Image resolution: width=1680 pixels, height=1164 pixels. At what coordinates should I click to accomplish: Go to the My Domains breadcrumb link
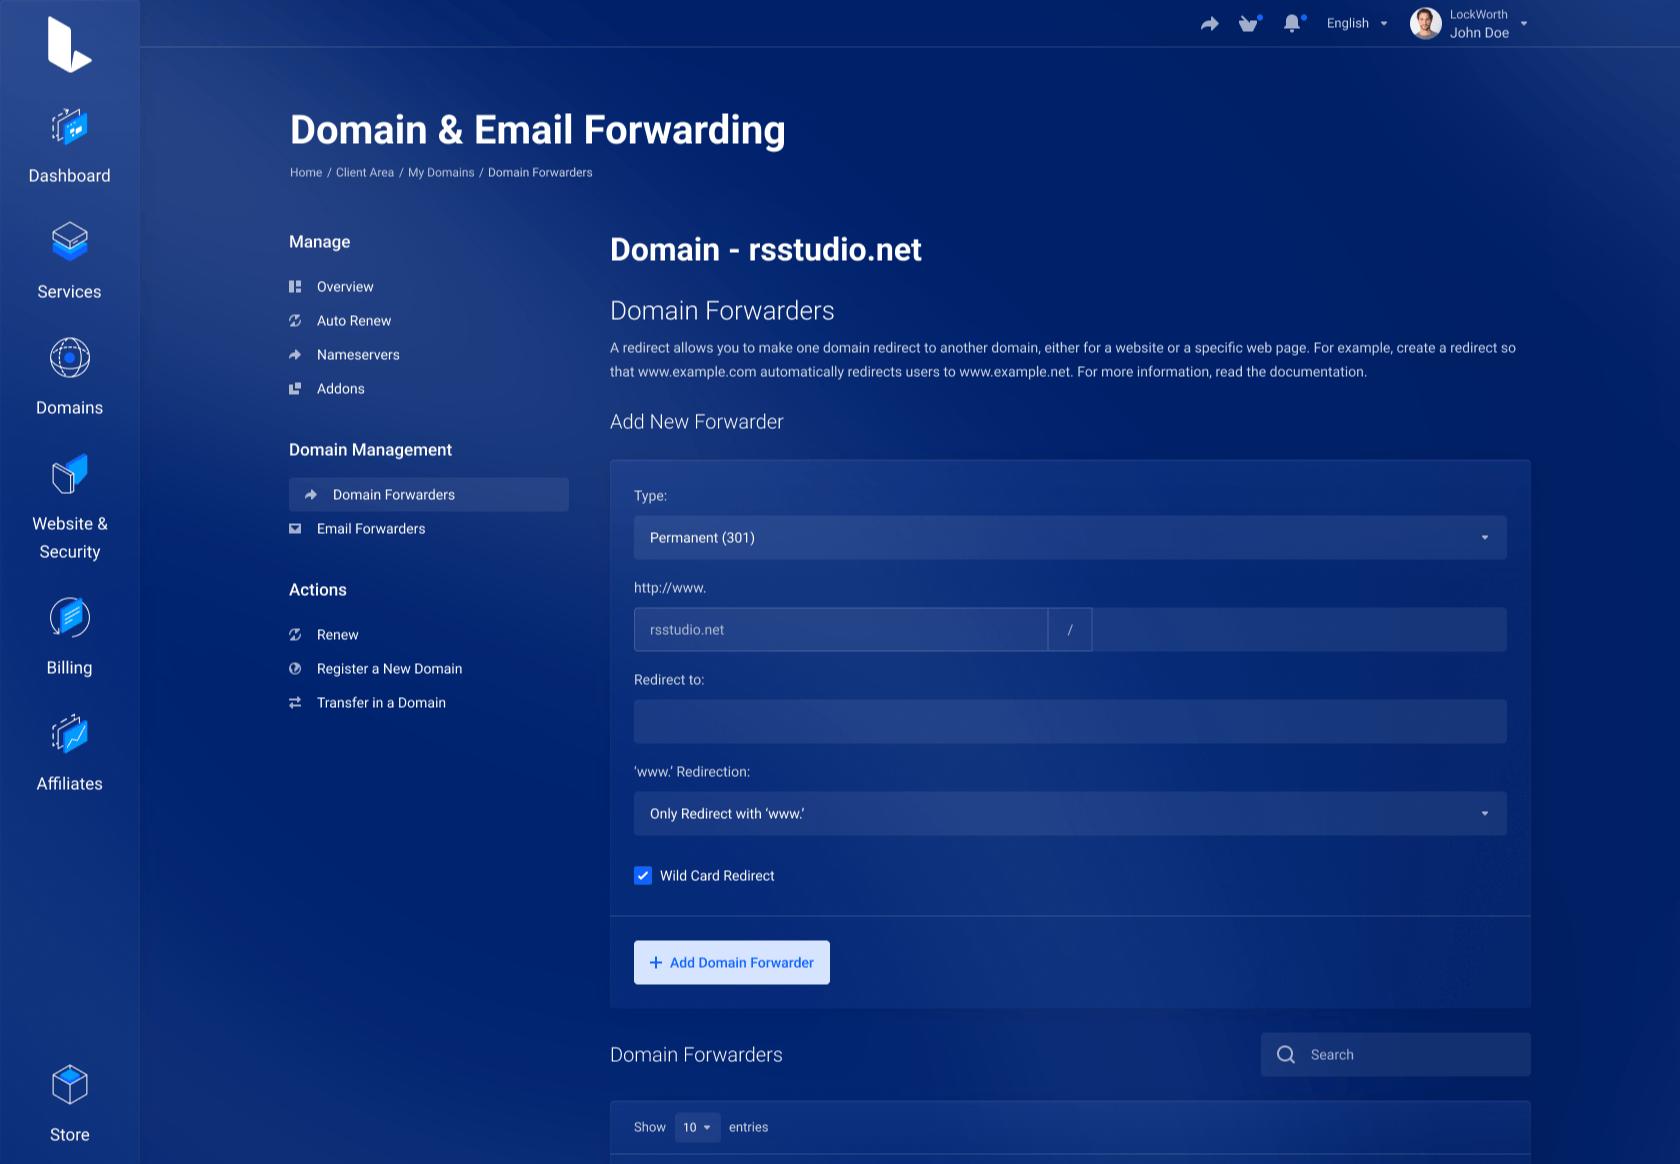coord(441,173)
